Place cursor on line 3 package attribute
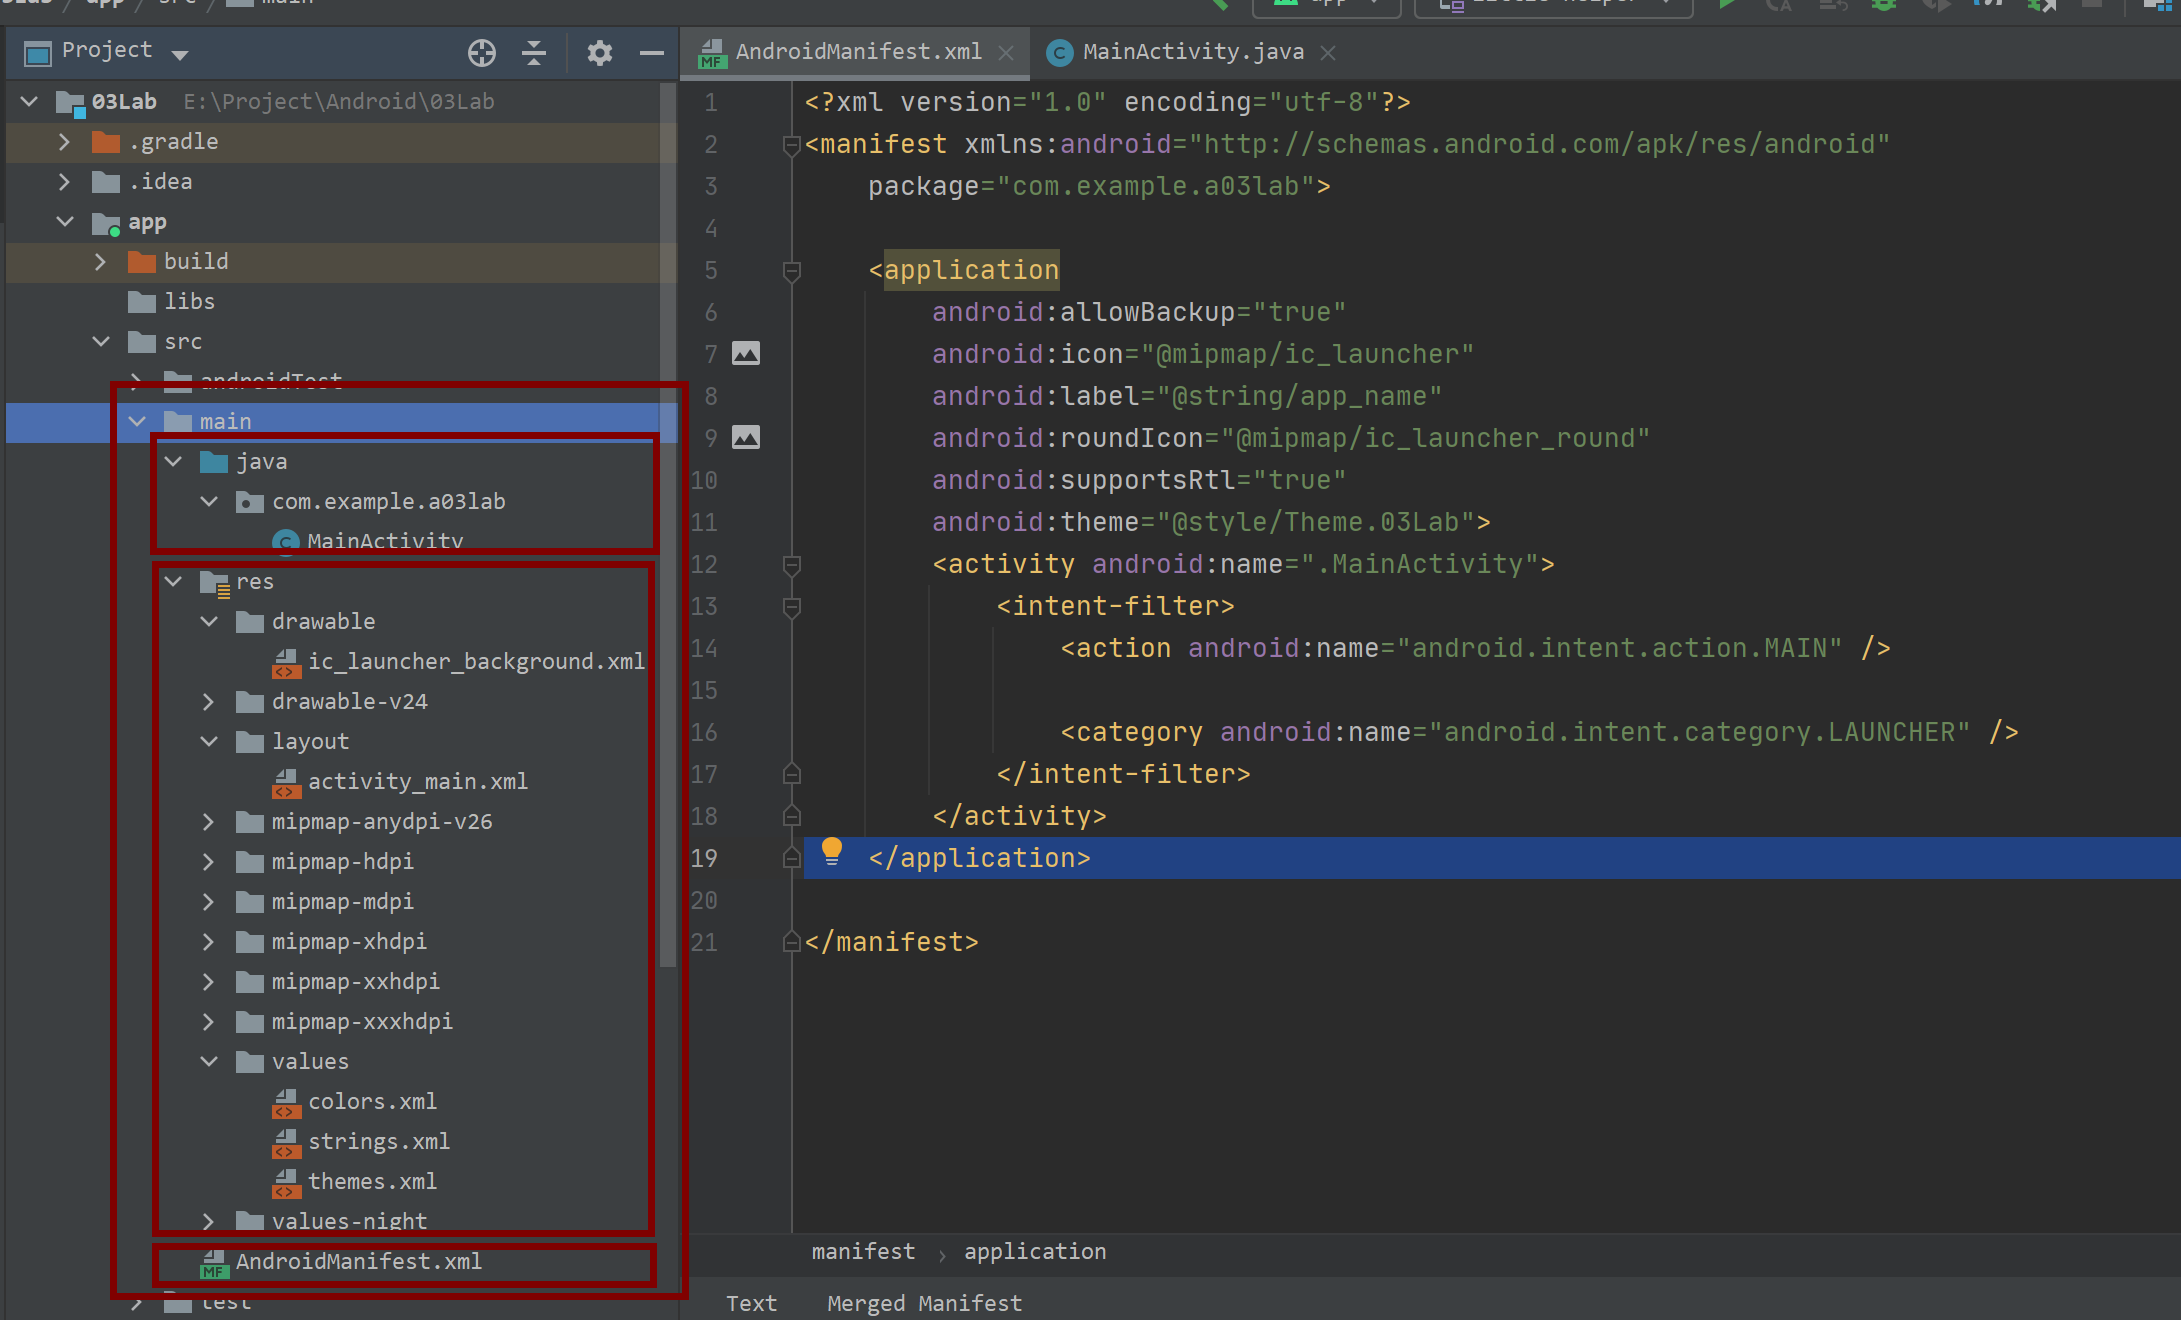Image resolution: width=2181 pixels, height=1320 pixels. [1099, 186]
